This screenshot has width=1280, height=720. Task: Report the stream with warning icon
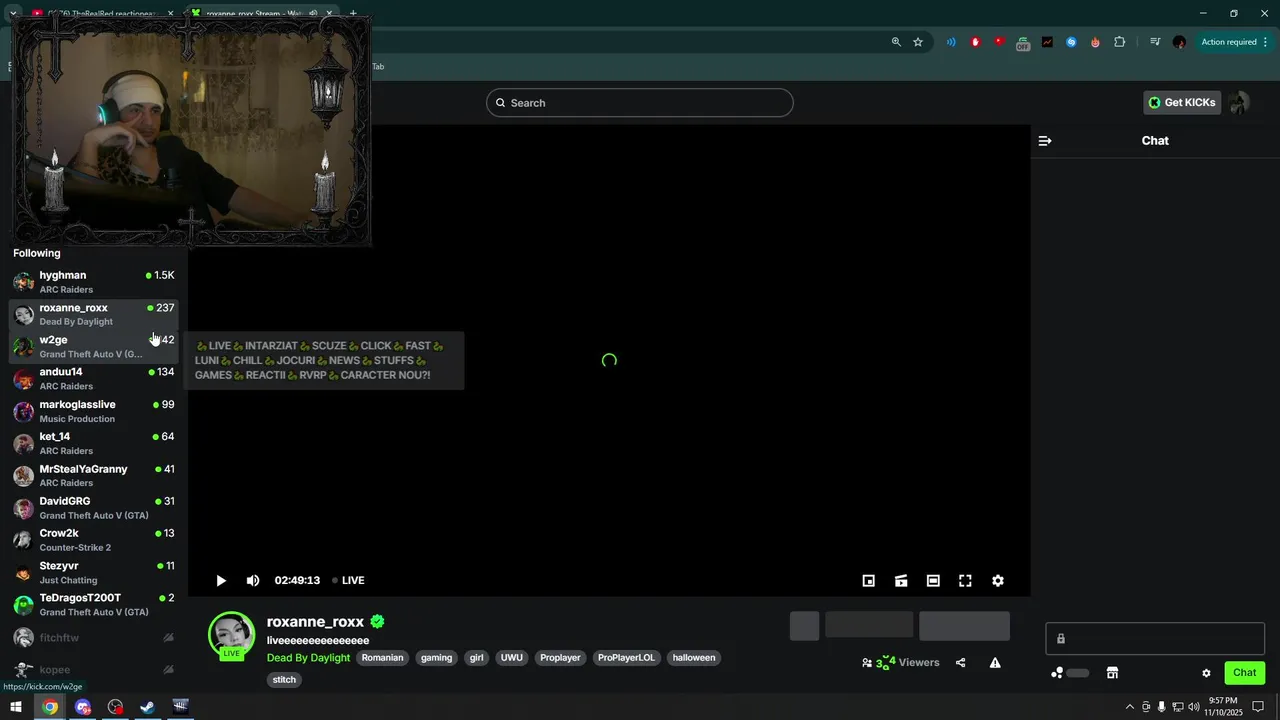(x=995, y=662)
